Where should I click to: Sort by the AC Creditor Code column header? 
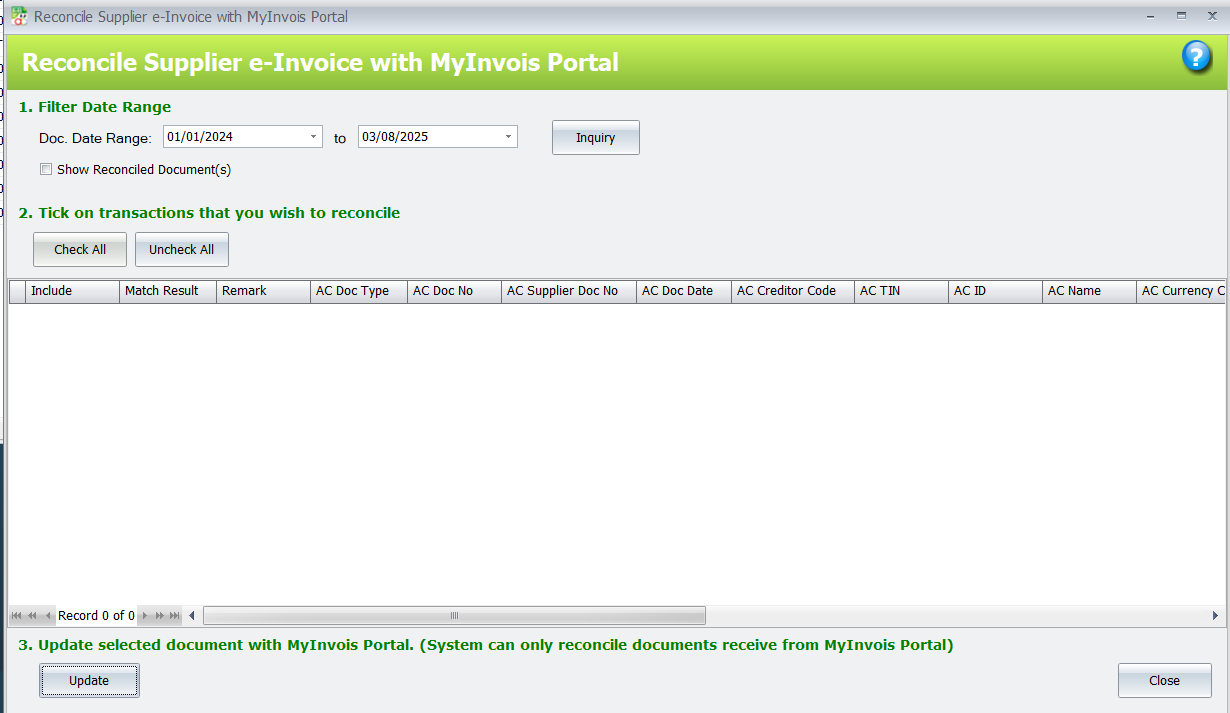793,291
